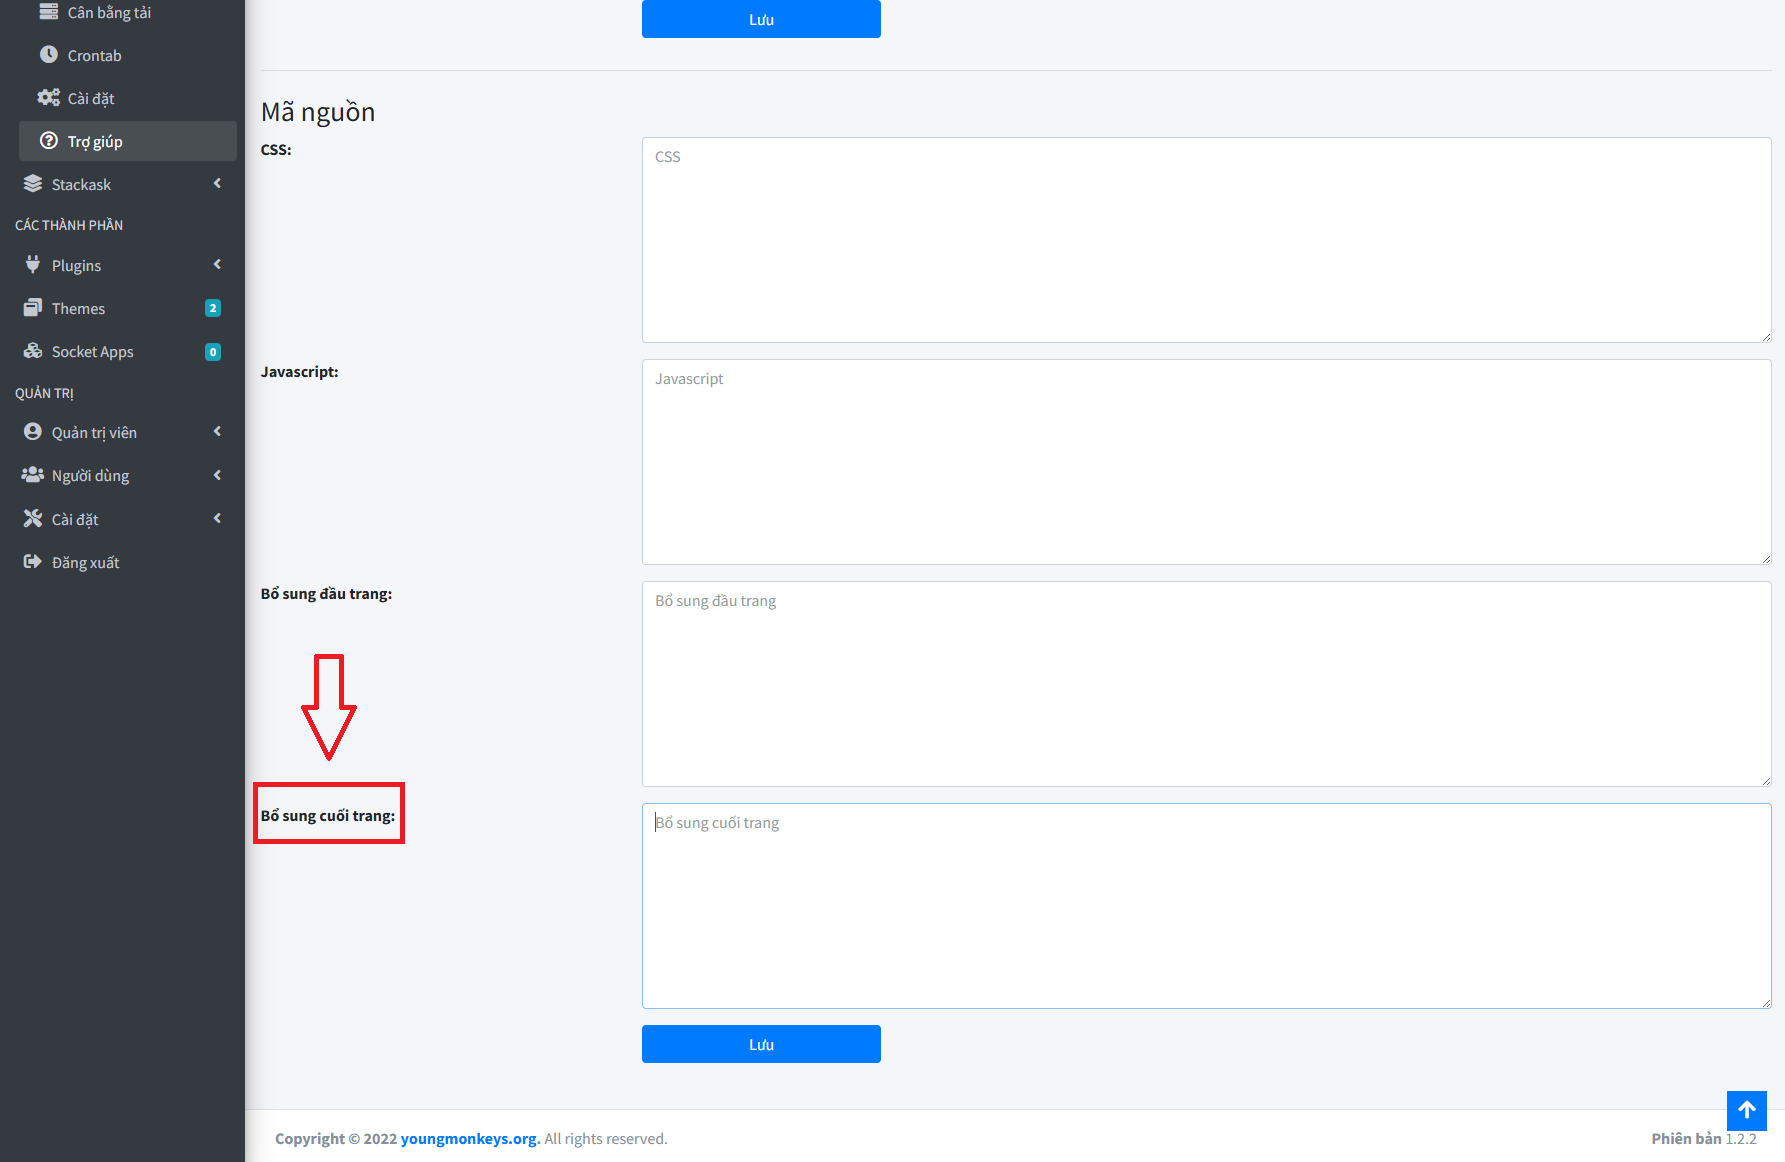Click the Cài đặt gears icon

tap(48, 98)
